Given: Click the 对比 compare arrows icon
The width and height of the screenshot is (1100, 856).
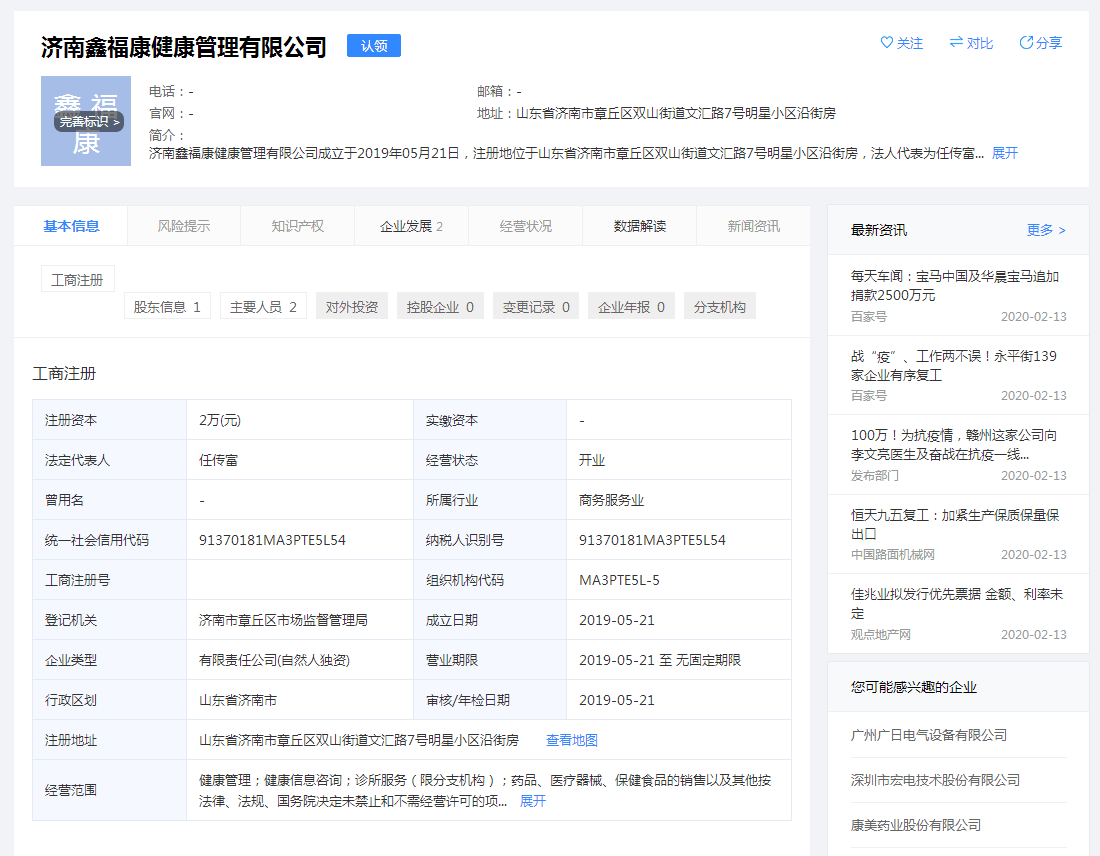Looking at the screenshot, I should coord(956,43).
